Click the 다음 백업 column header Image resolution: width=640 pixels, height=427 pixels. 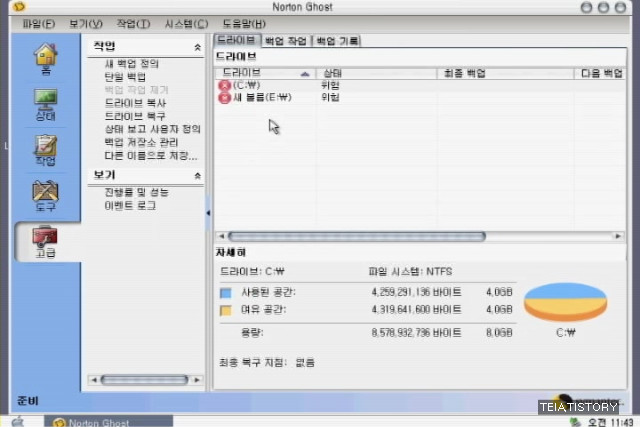click(x=600, y=73)
